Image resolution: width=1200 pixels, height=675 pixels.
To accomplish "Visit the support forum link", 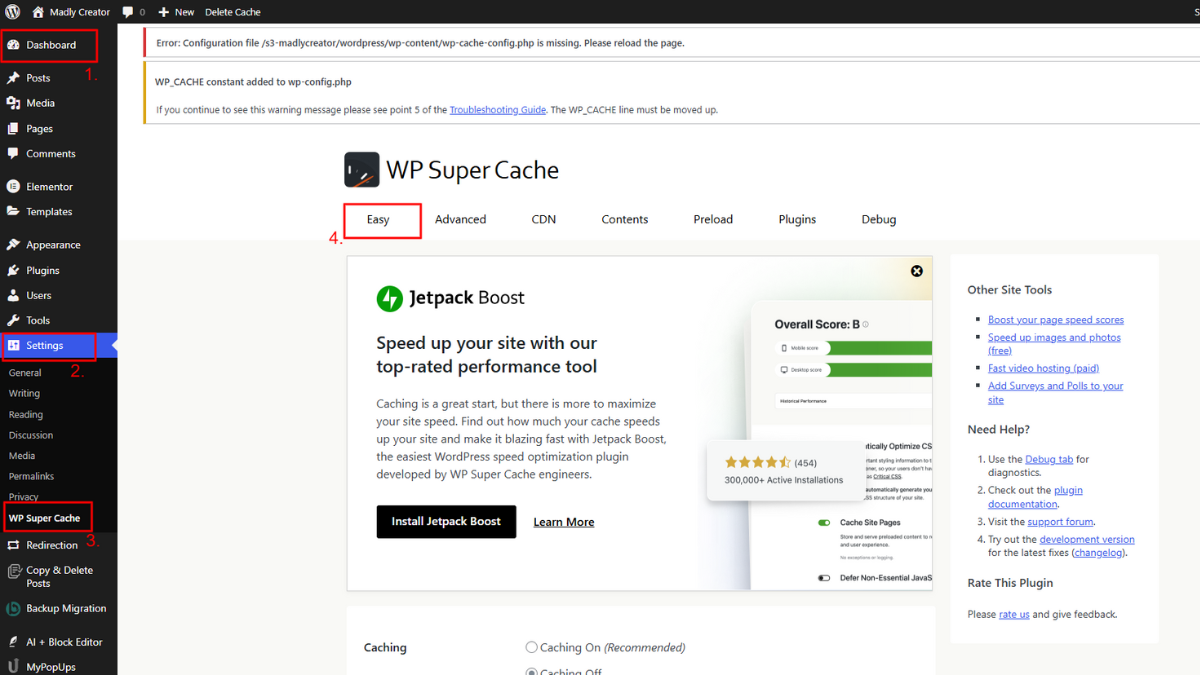I will coord(1060,521).
